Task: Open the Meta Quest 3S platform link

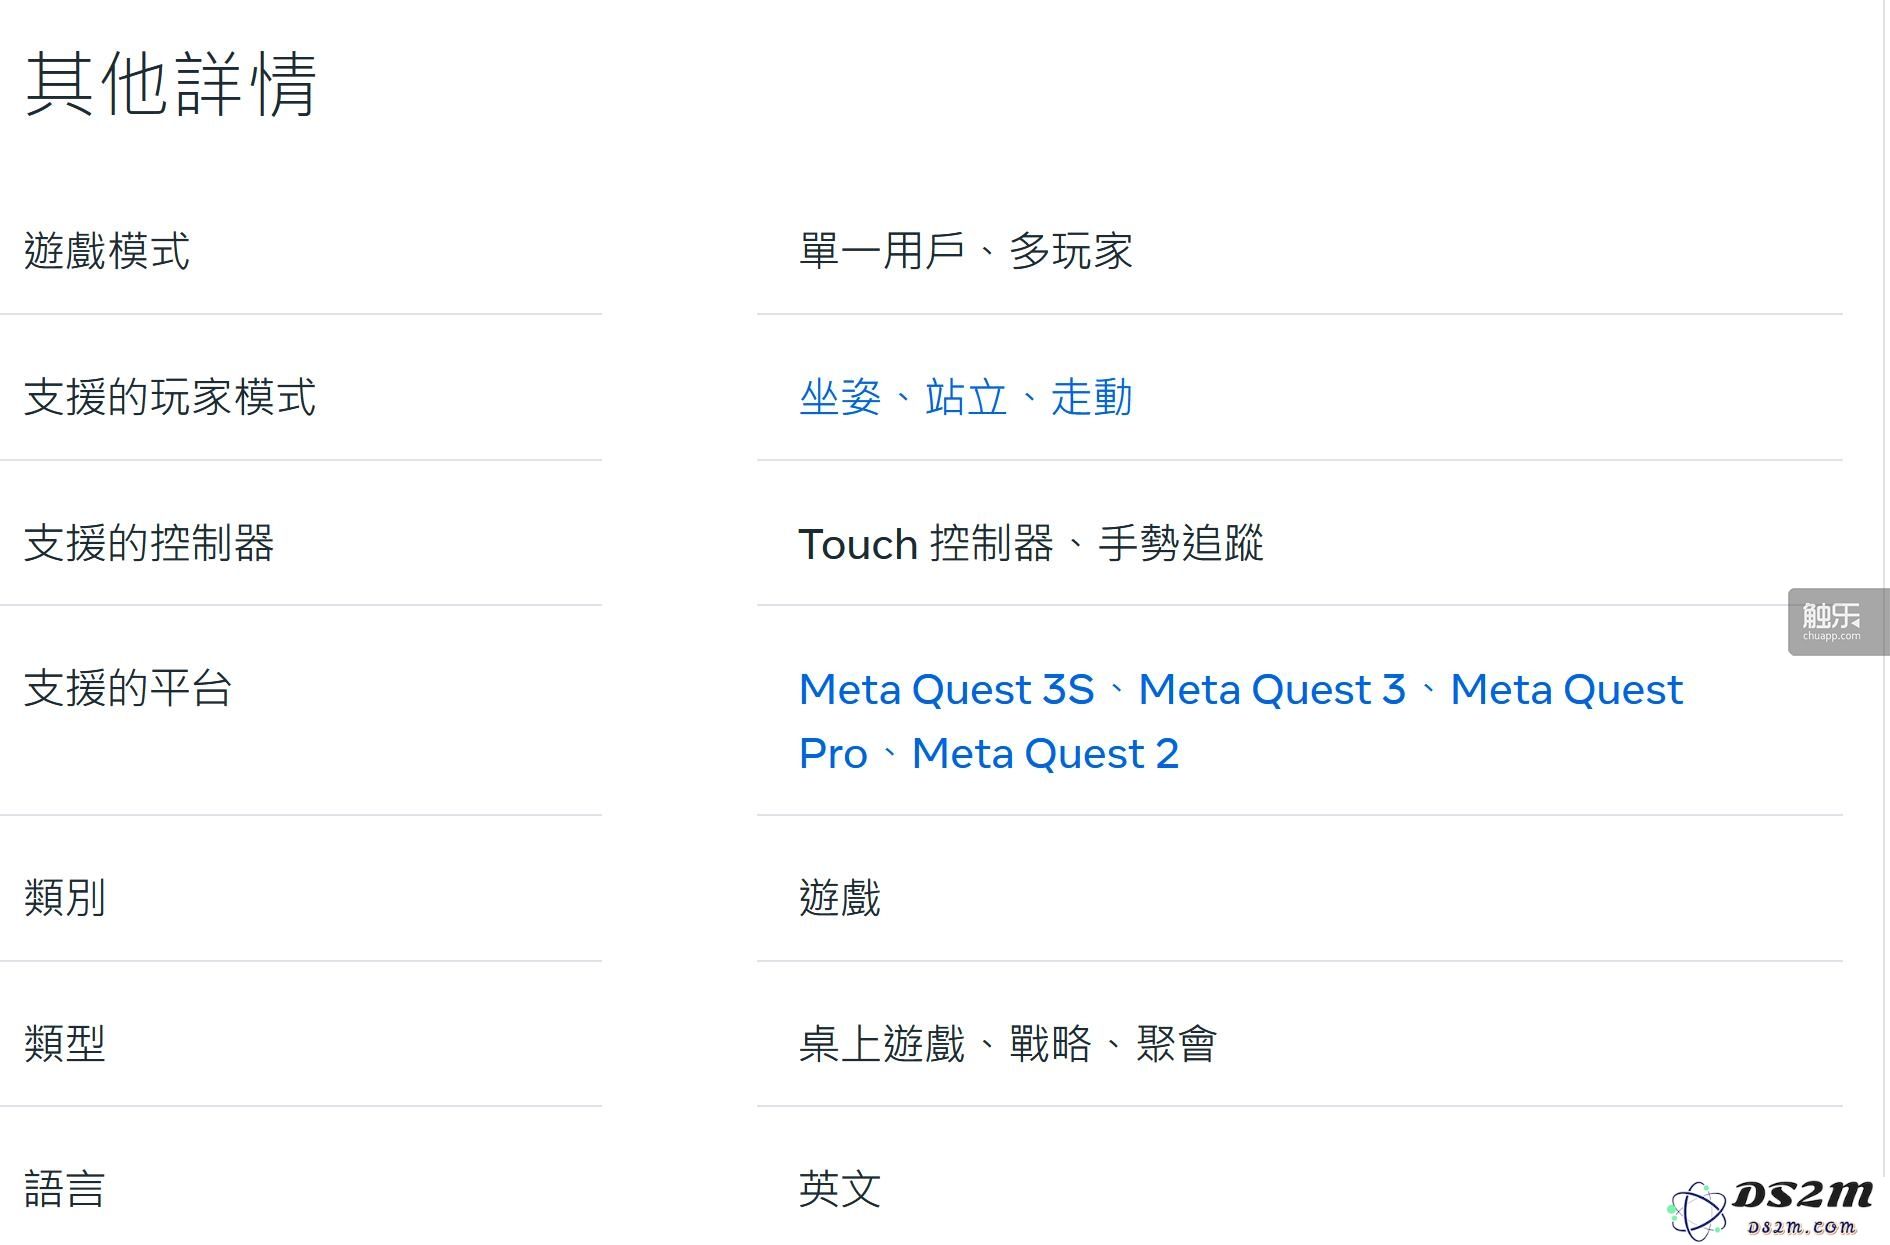Action: [x=947, y=689]
